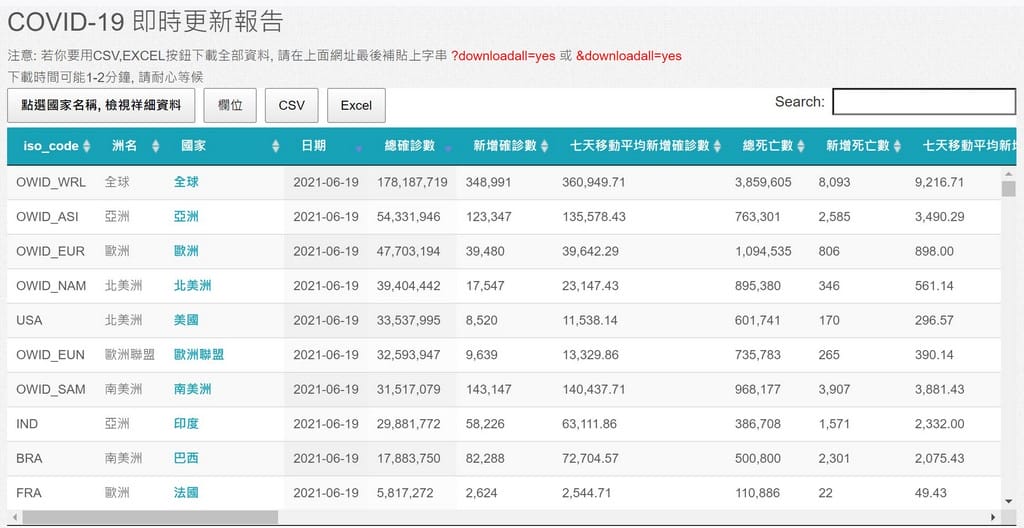Sort by 洲名 column arrows
This screenshot has height=528, width=1024.
pos(155,146)
